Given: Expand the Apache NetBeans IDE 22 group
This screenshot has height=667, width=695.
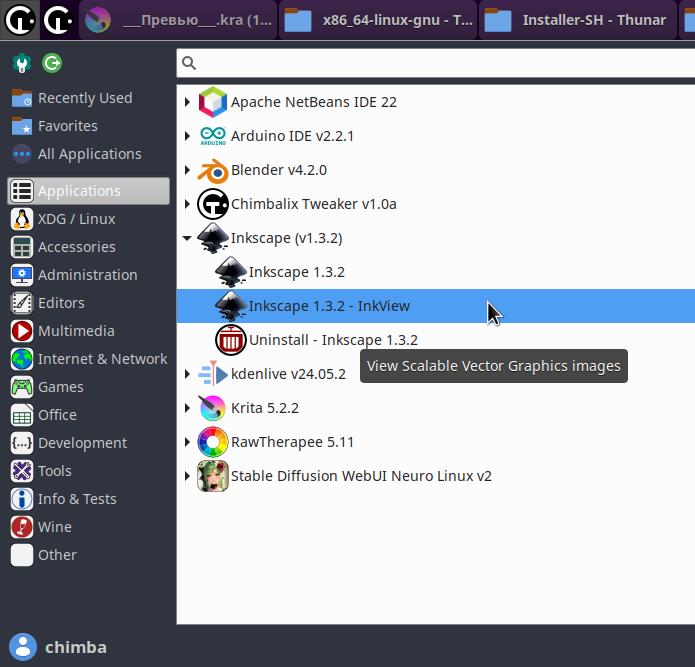Looking at the screenshot, I should 187,102.
